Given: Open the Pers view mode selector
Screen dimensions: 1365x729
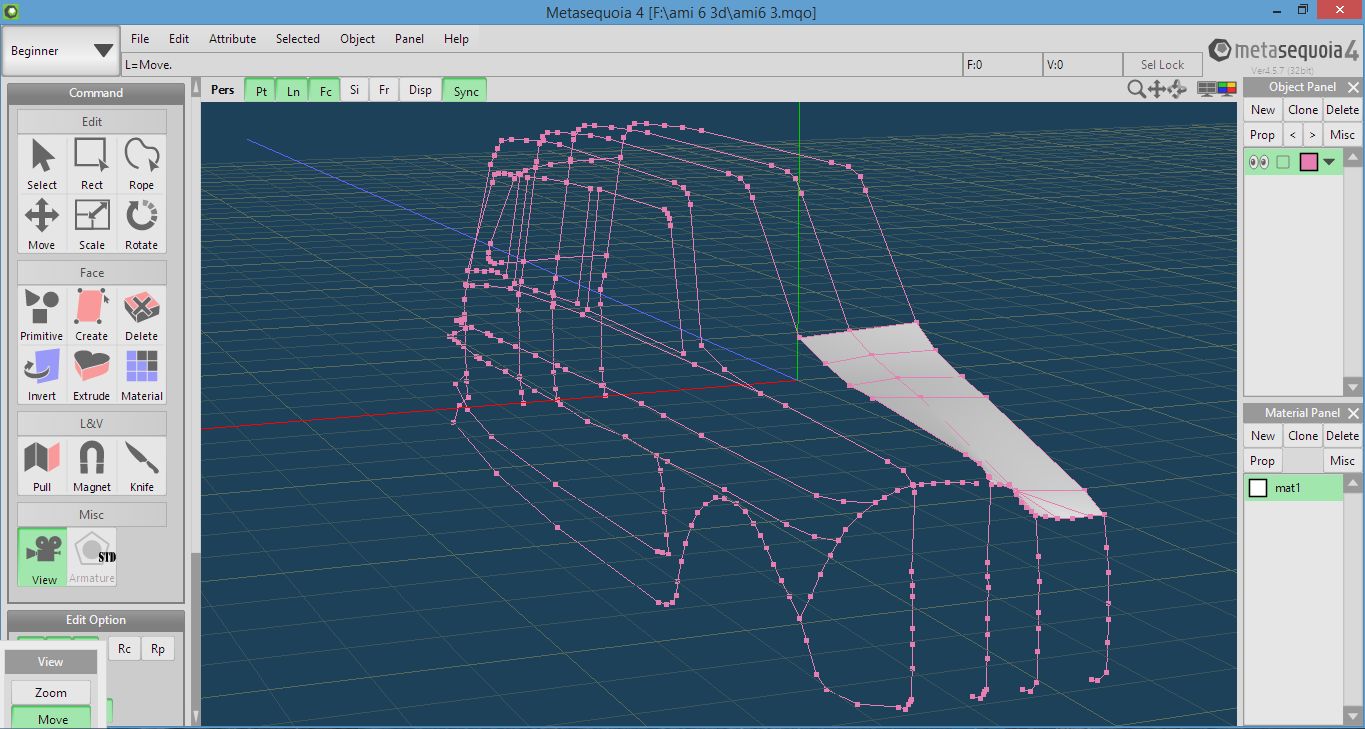Looking at the screenshot, I should tap(223, 90).
